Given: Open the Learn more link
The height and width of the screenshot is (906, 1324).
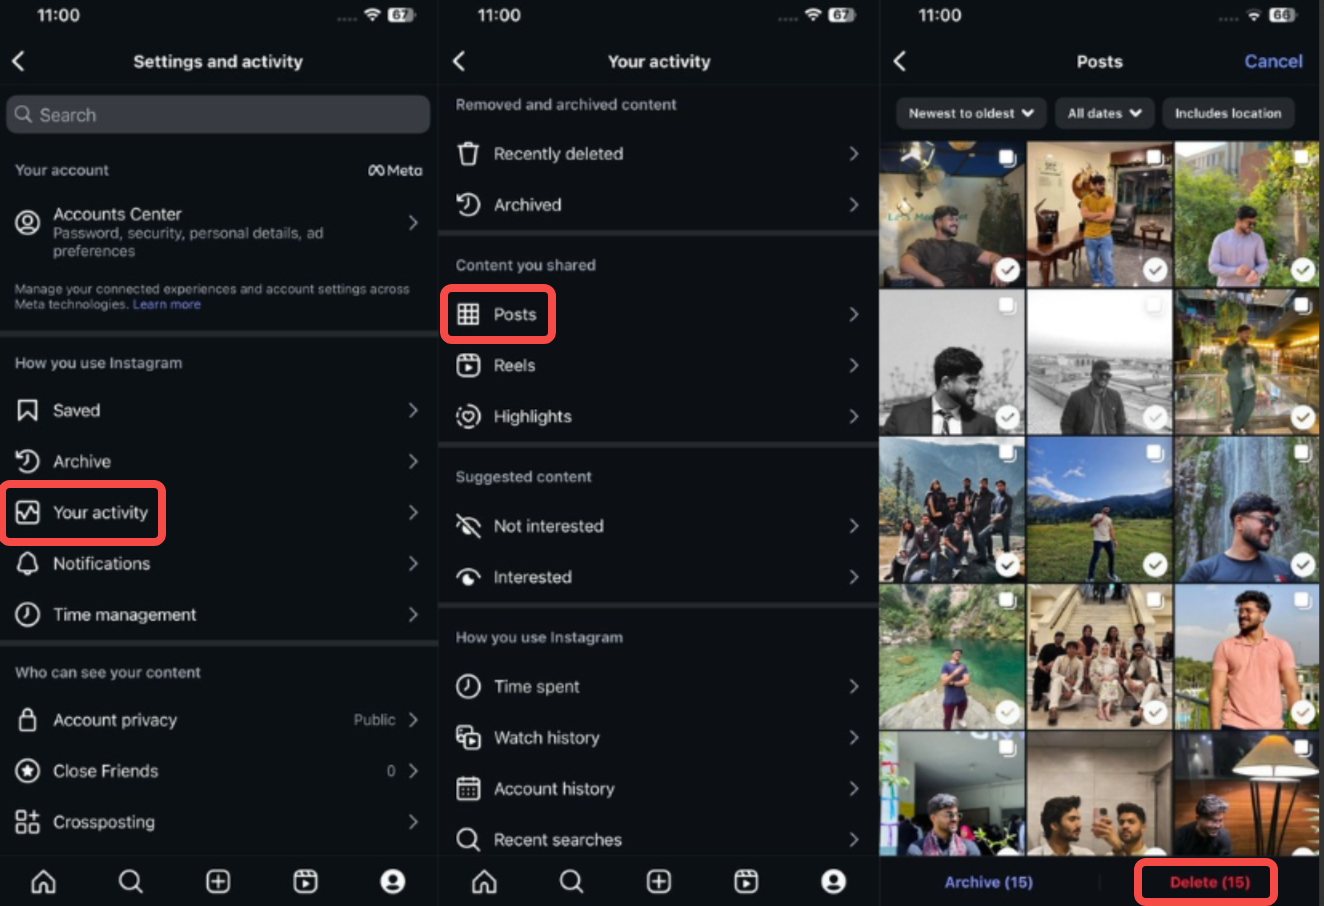Looking at the screenshot, I should (x=167, y=305).
